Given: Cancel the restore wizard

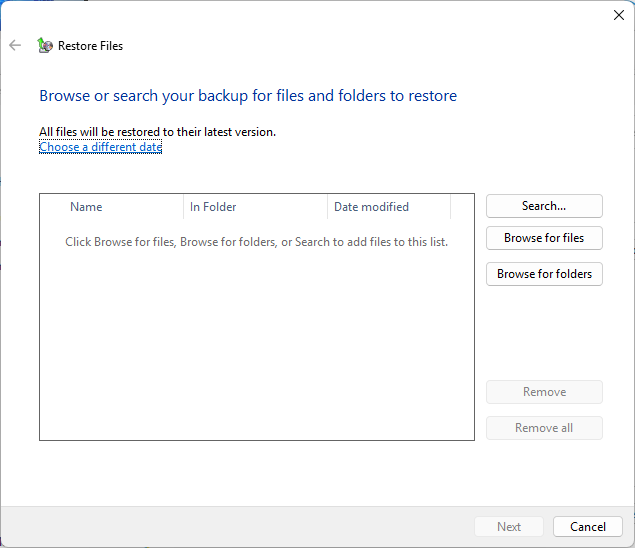Looking at the screenshot, I should coord(588,527).
